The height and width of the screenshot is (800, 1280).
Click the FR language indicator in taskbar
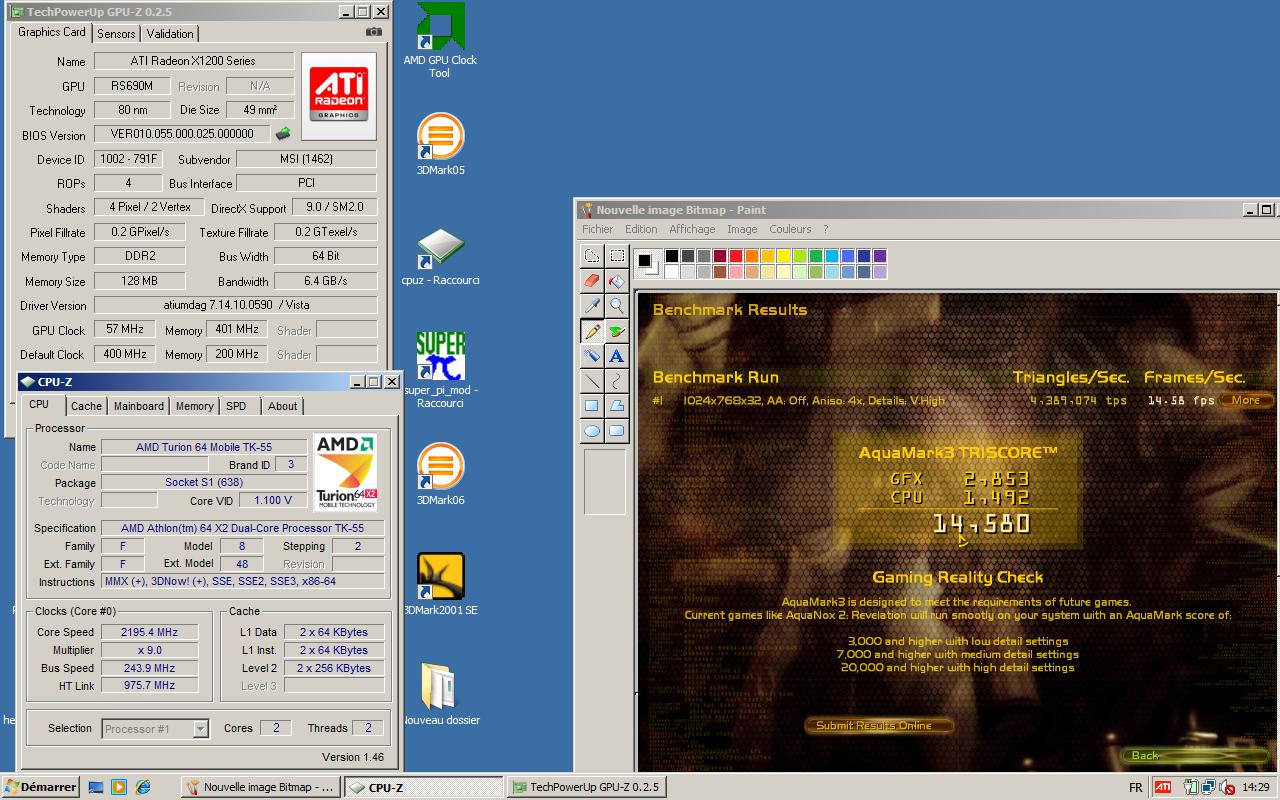(1135, 788)
